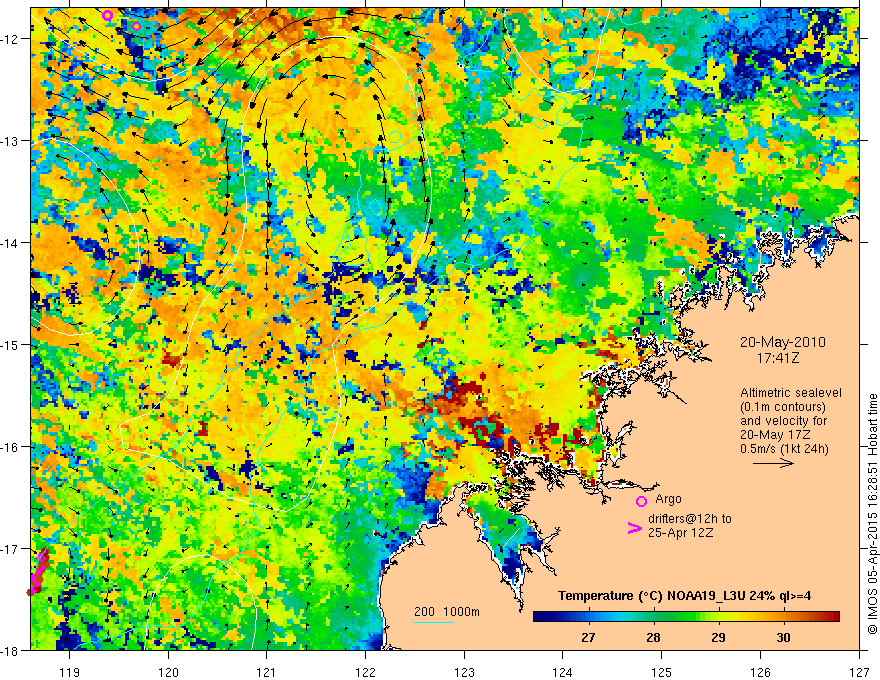Screen dimensions: 880x680
Task: Click the 'drifters@12h to' legend text
Action: (x=690, y=519)
